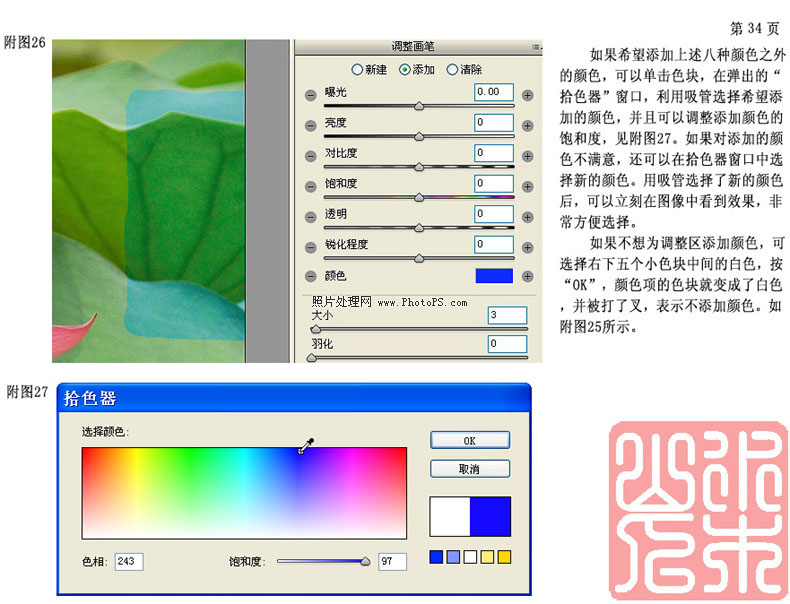The image size is (790, 604).
Task: Click the 曝光 slider handle
Action: point(419,106)
